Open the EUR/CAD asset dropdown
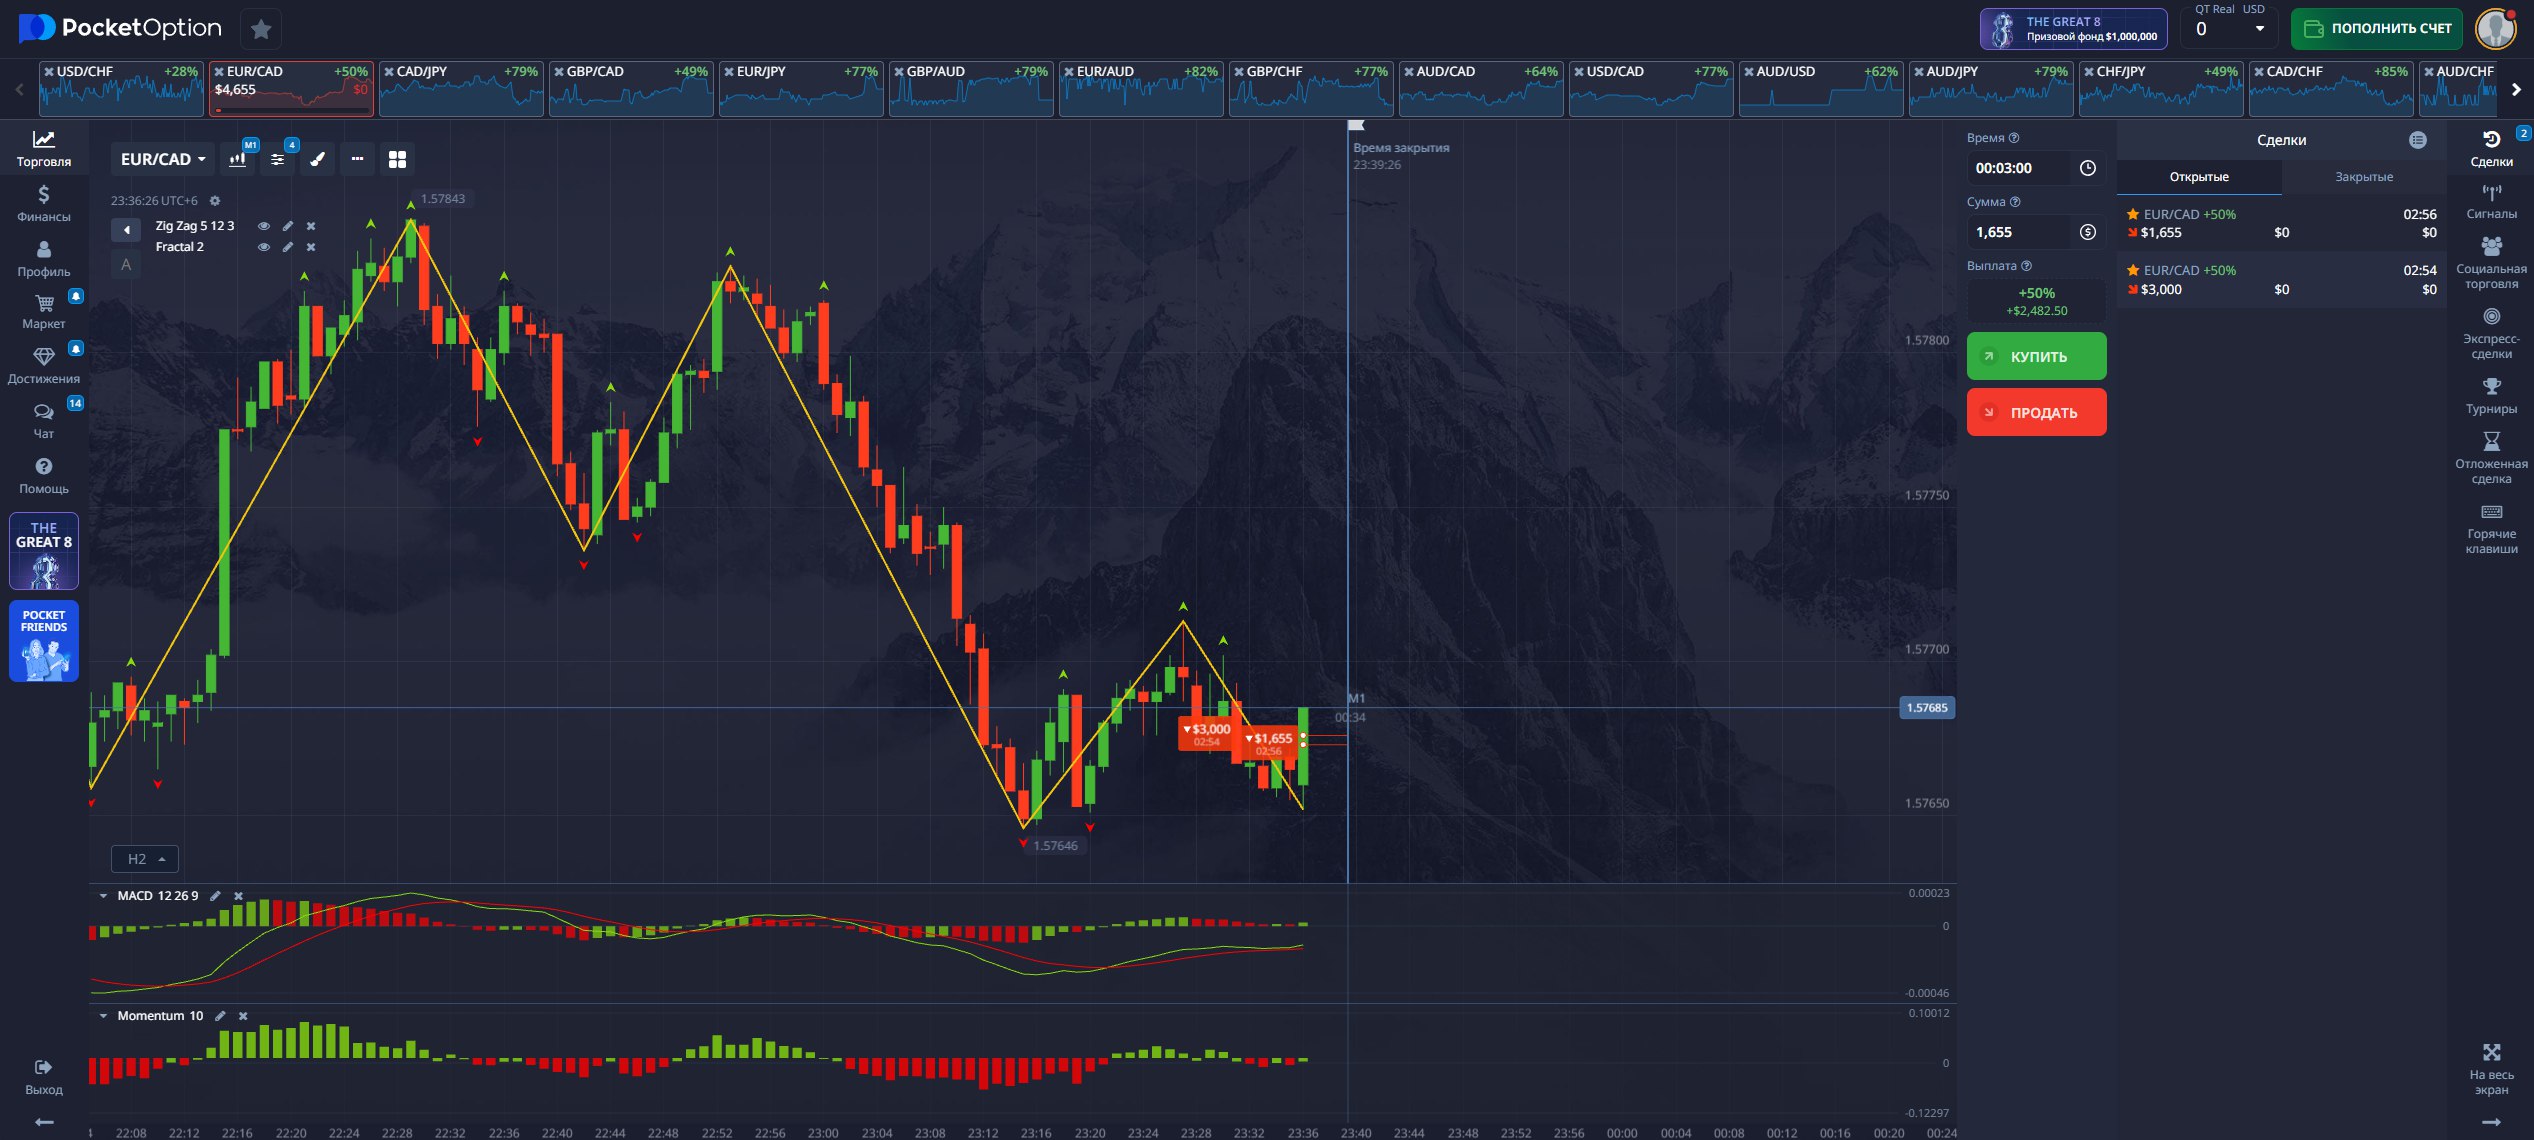The width and height of the screenshot is (2534, 1140). (x=163, y=159)
